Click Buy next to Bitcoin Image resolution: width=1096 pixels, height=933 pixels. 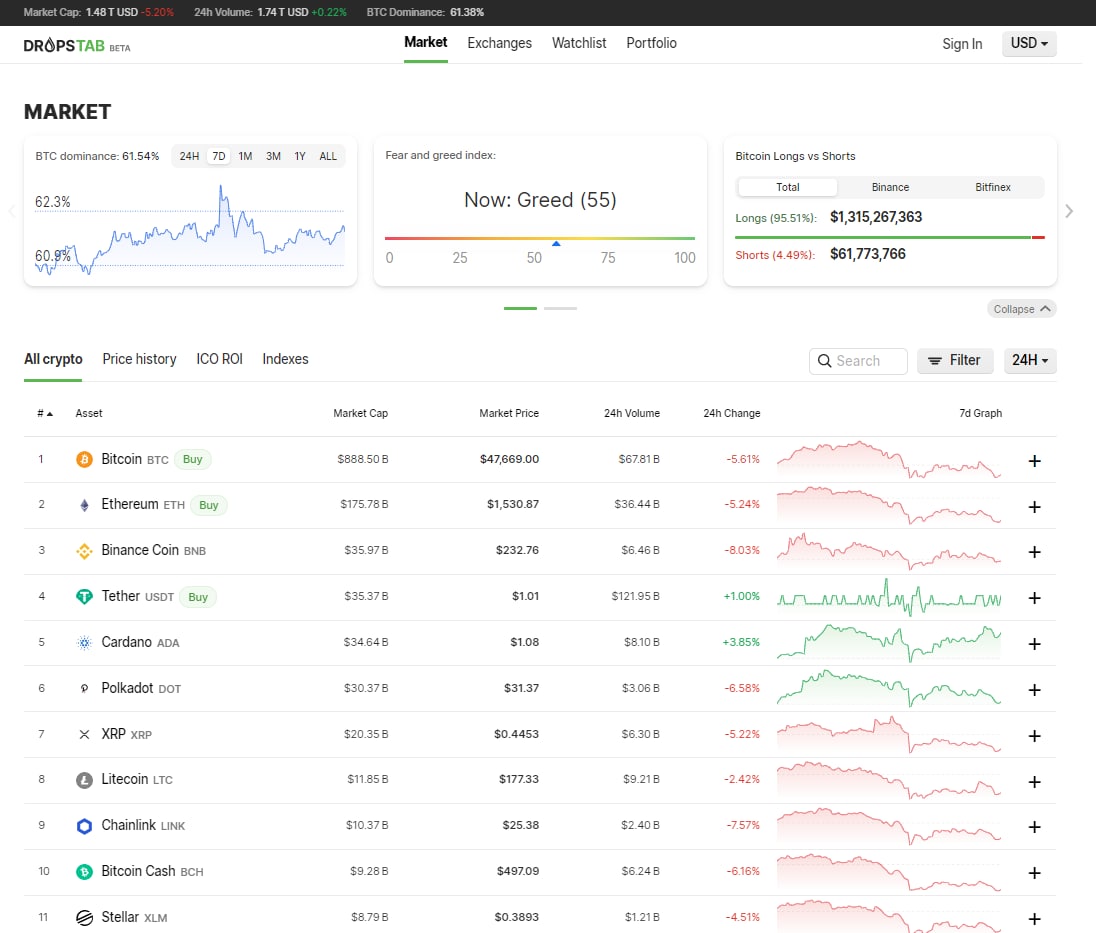[192, 459]
